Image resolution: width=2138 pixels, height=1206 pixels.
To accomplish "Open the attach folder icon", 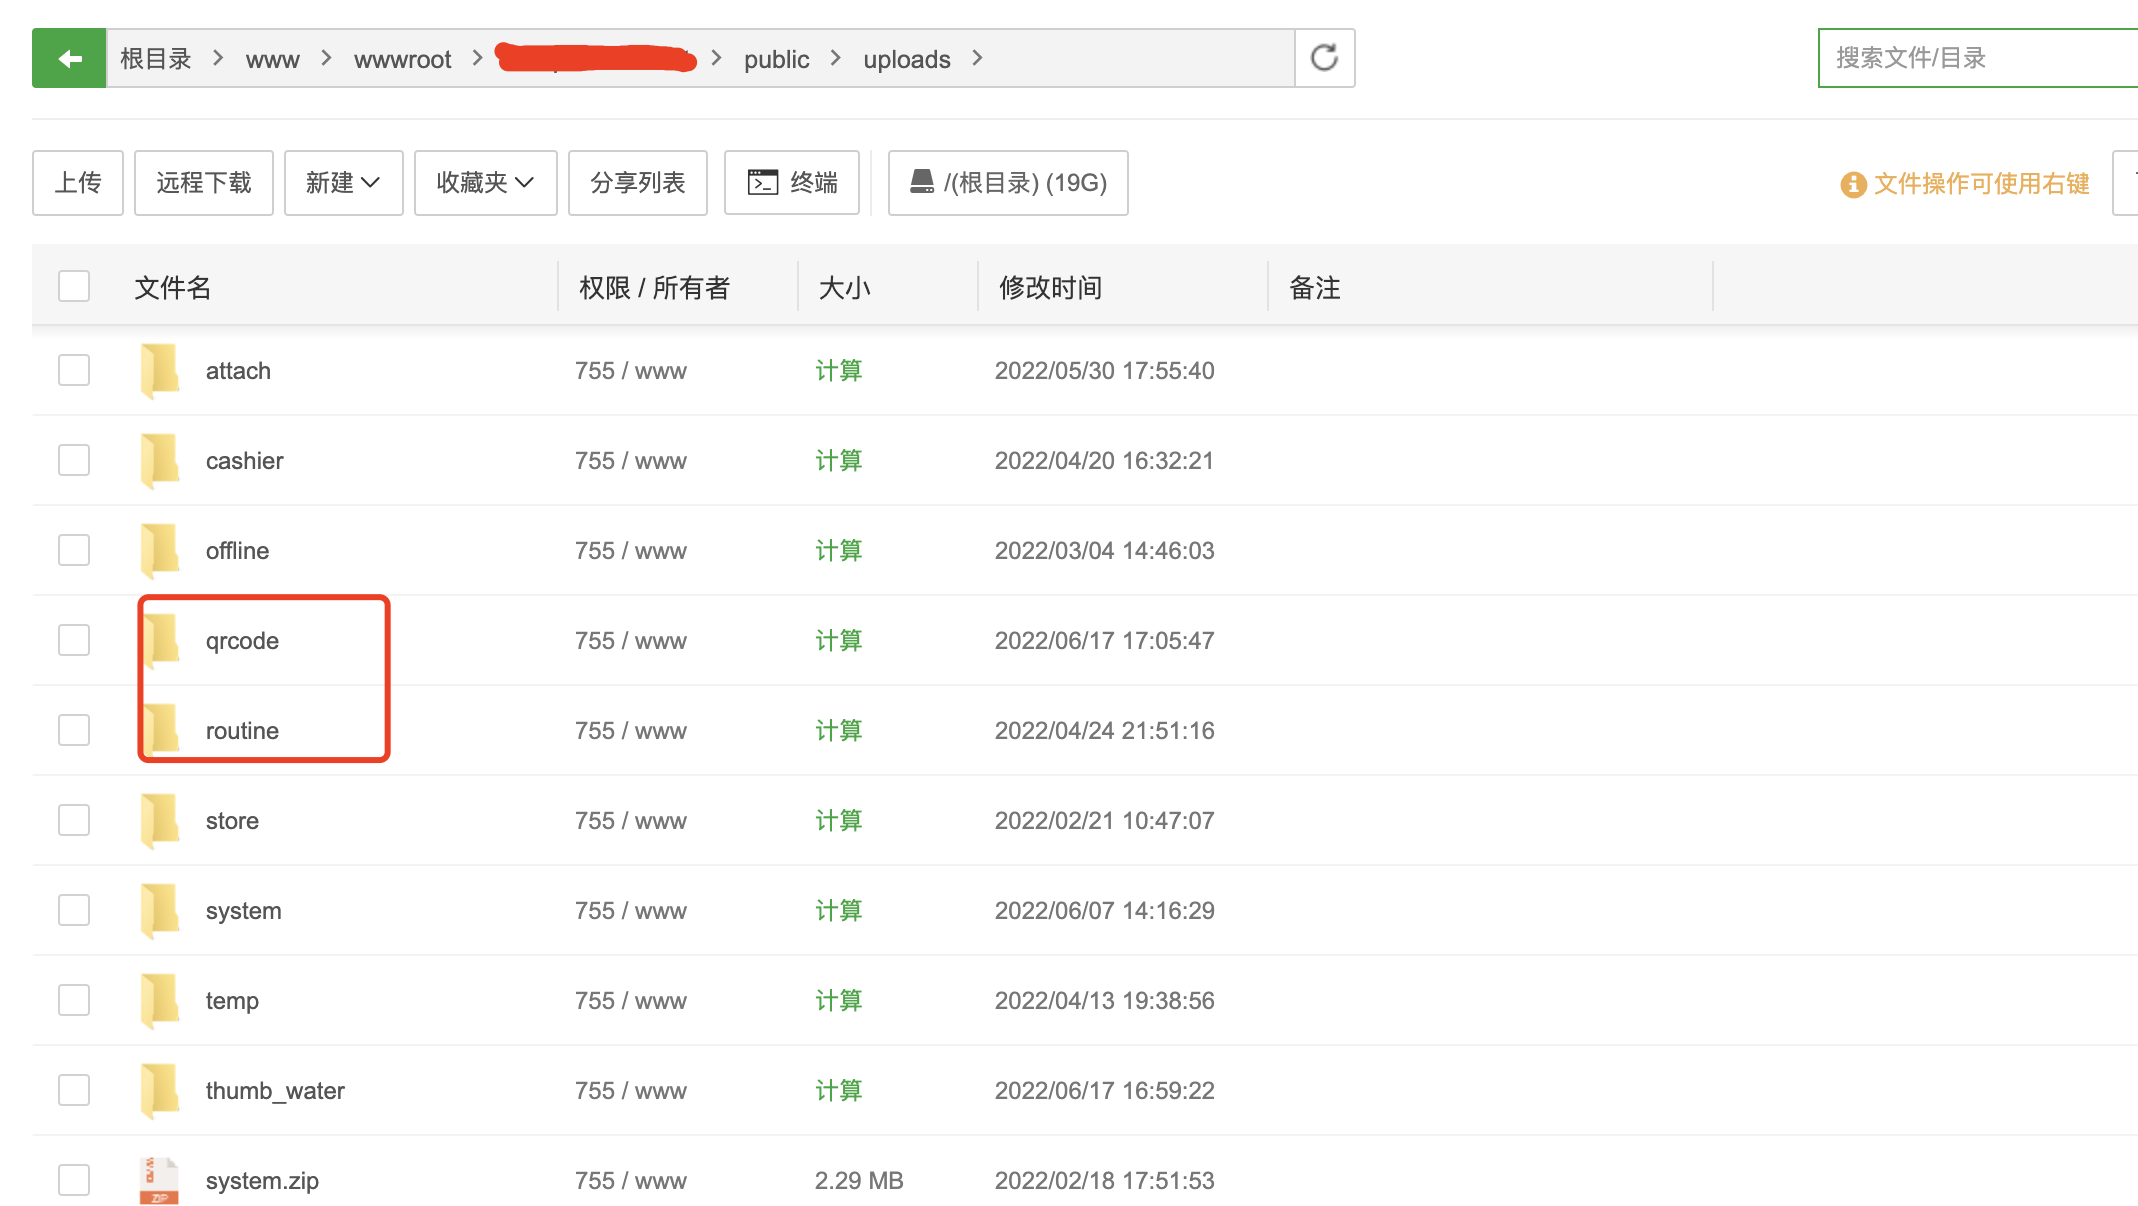I will coord(160,370).
